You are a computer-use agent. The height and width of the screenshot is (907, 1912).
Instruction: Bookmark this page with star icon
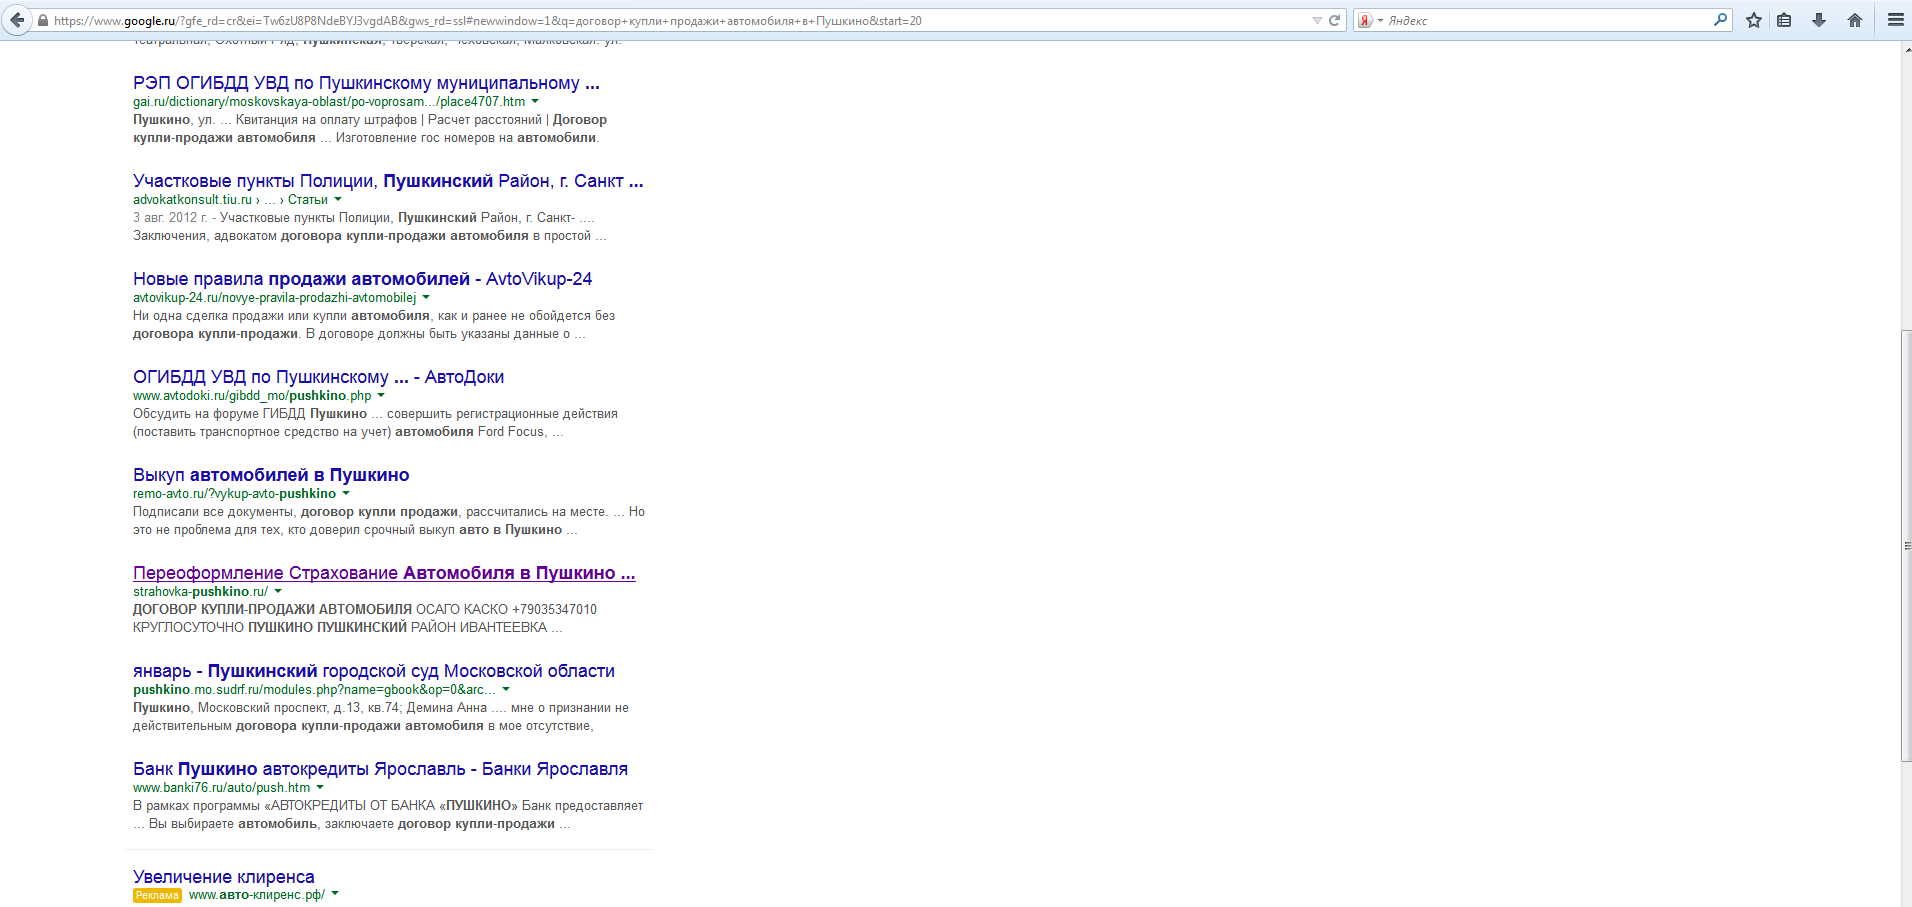(1753, 20)
